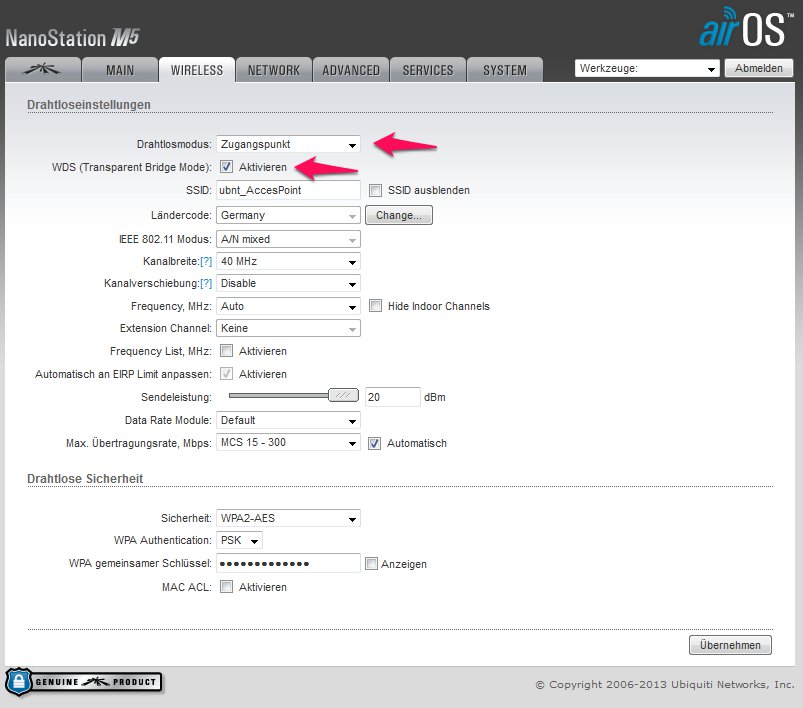
Task: Click the SSID input field
Action: 288,190
